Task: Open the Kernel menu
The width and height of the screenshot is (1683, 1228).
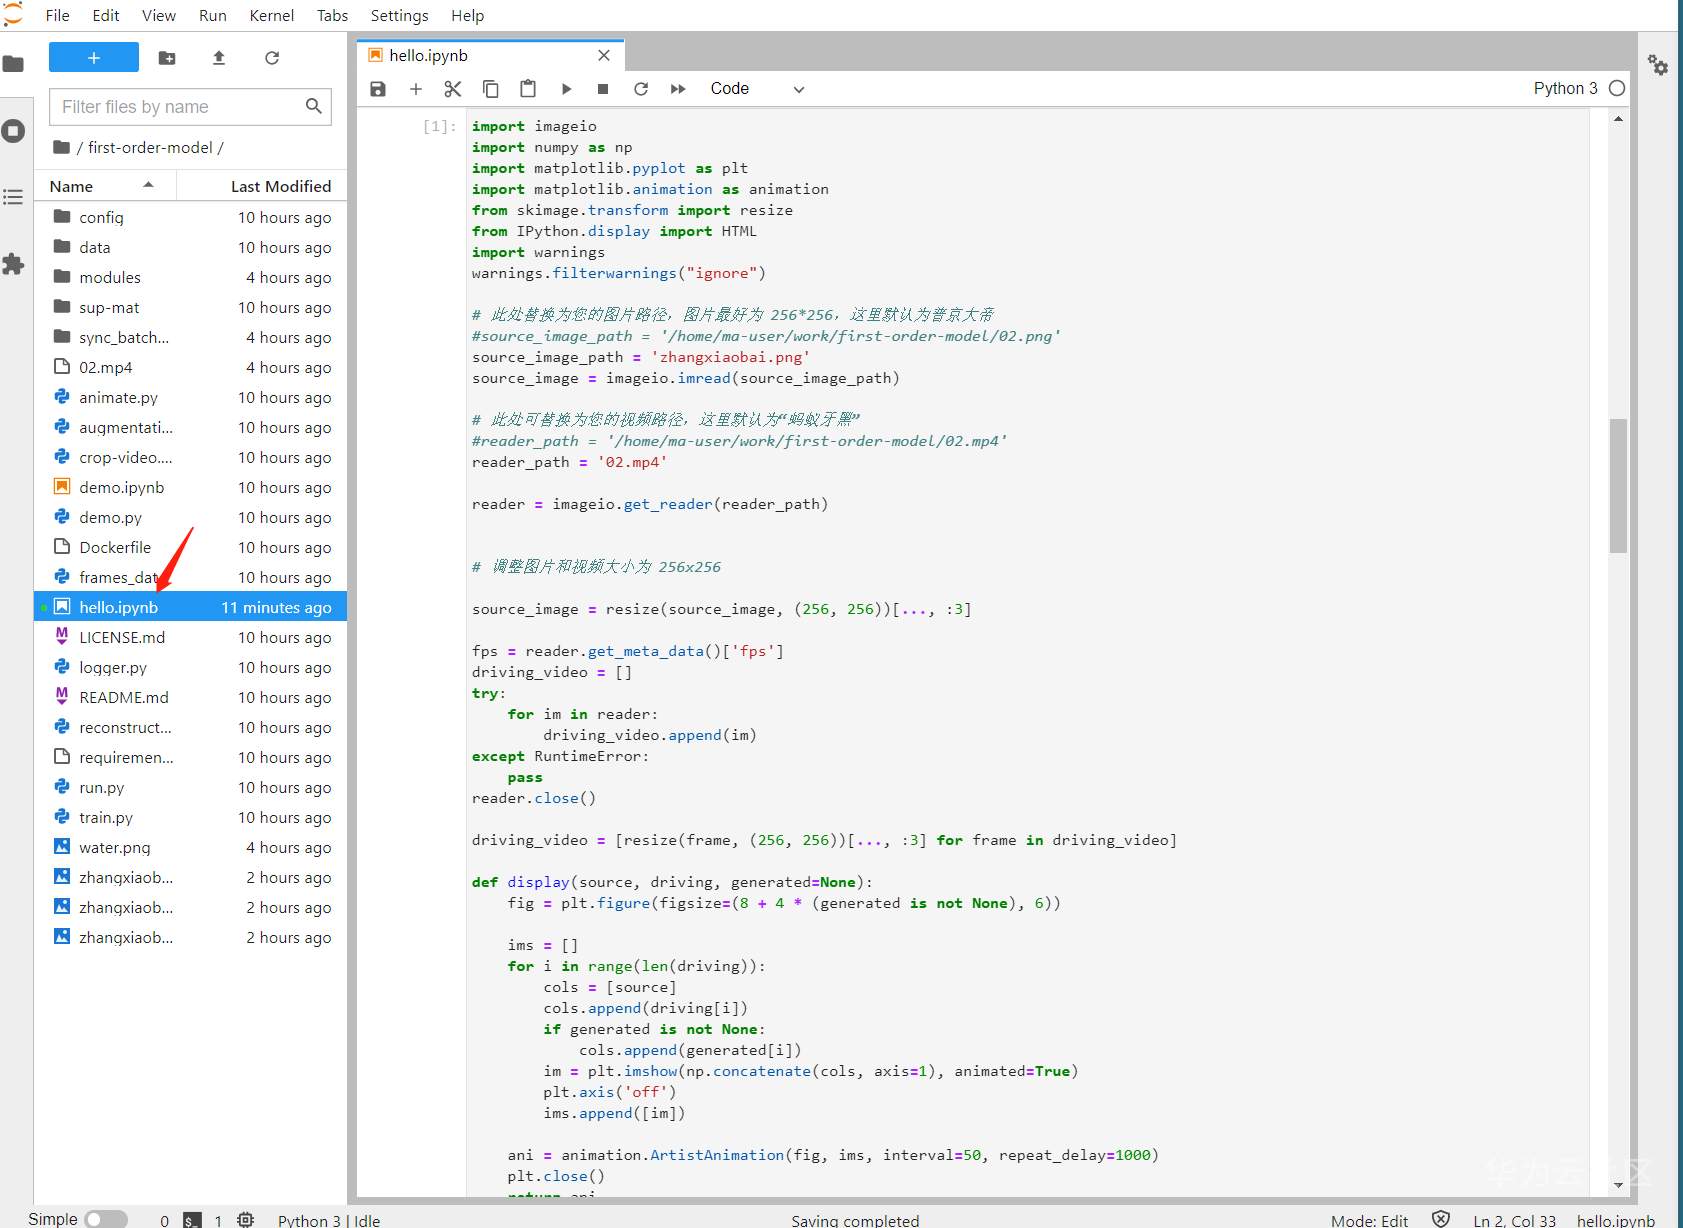Action: (271, 15)
